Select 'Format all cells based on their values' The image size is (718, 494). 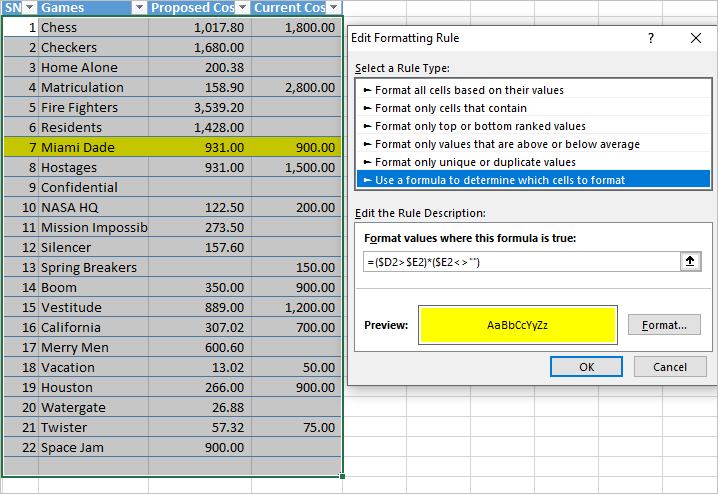[x=533, y=90]
